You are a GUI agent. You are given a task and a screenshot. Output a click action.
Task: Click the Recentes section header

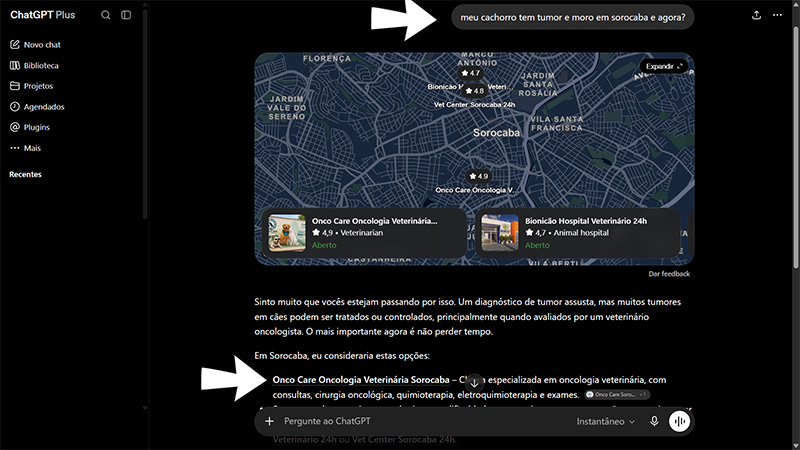click(x=26, y=174)
